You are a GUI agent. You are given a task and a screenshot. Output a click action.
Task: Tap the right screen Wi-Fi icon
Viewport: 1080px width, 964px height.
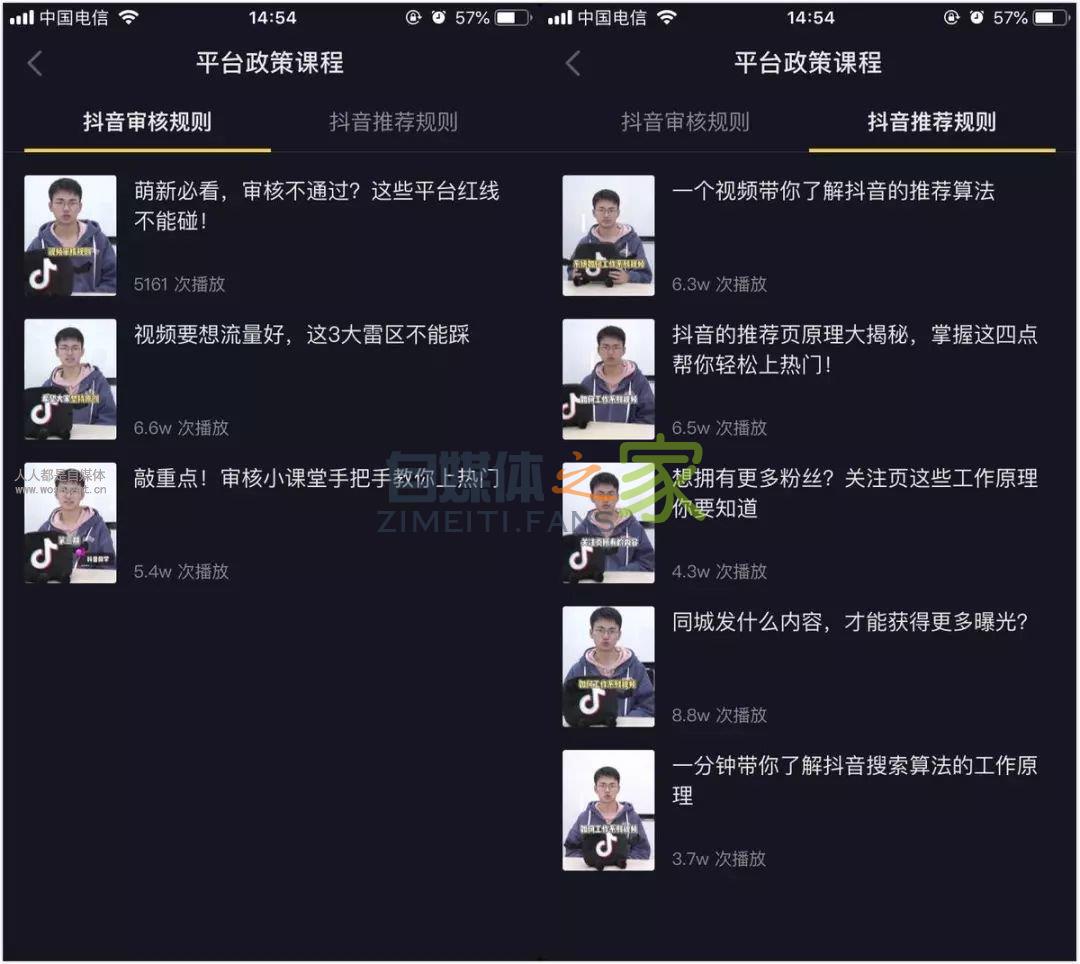point(666,17)
